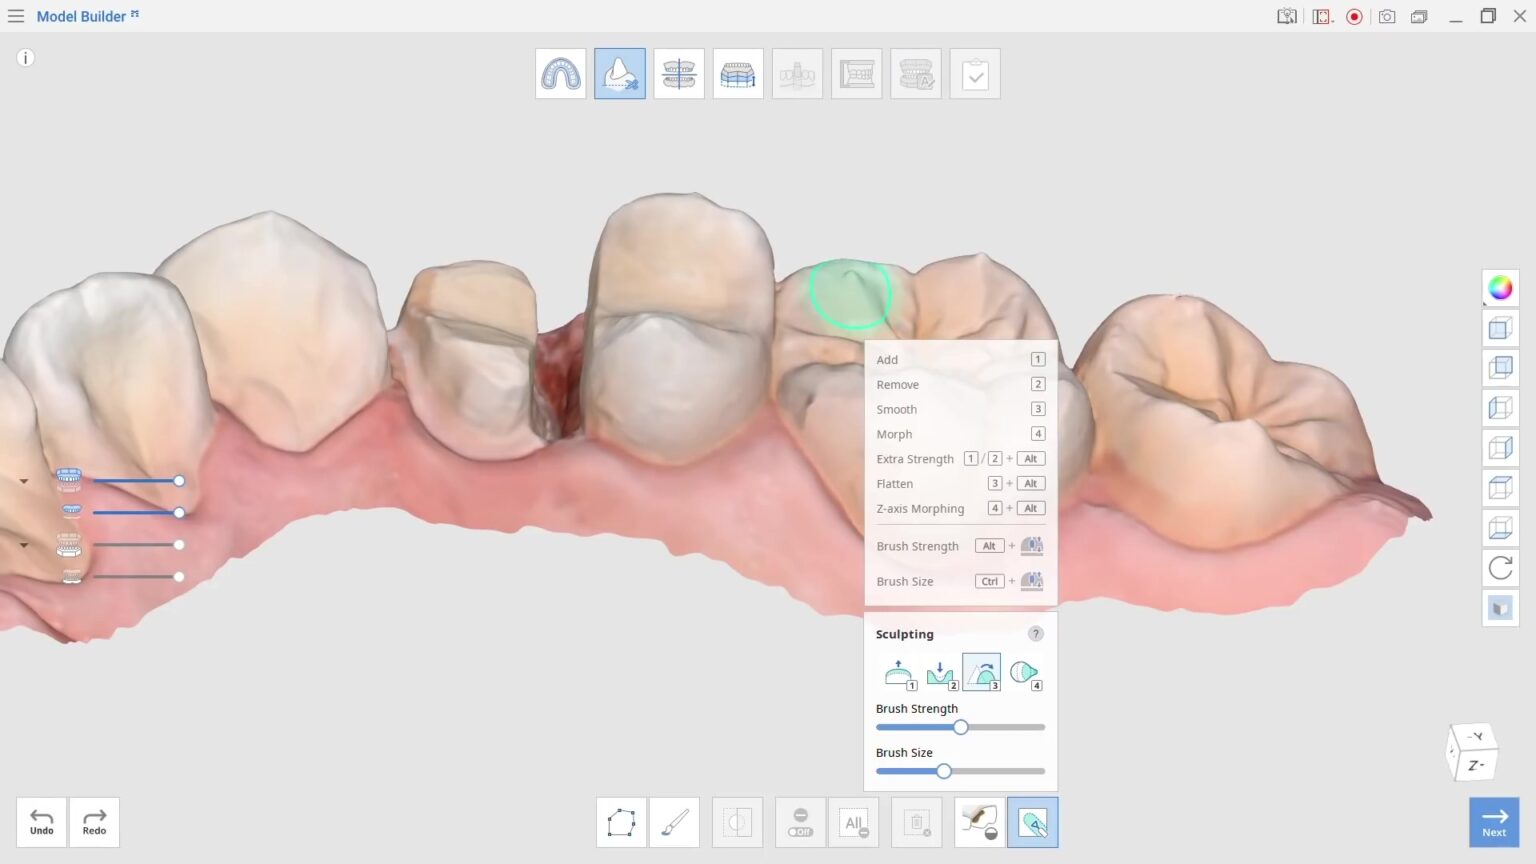1536x864 pixels.
Task: Choose Smooth from the sculpting options menu
Action: click(896, 409)
